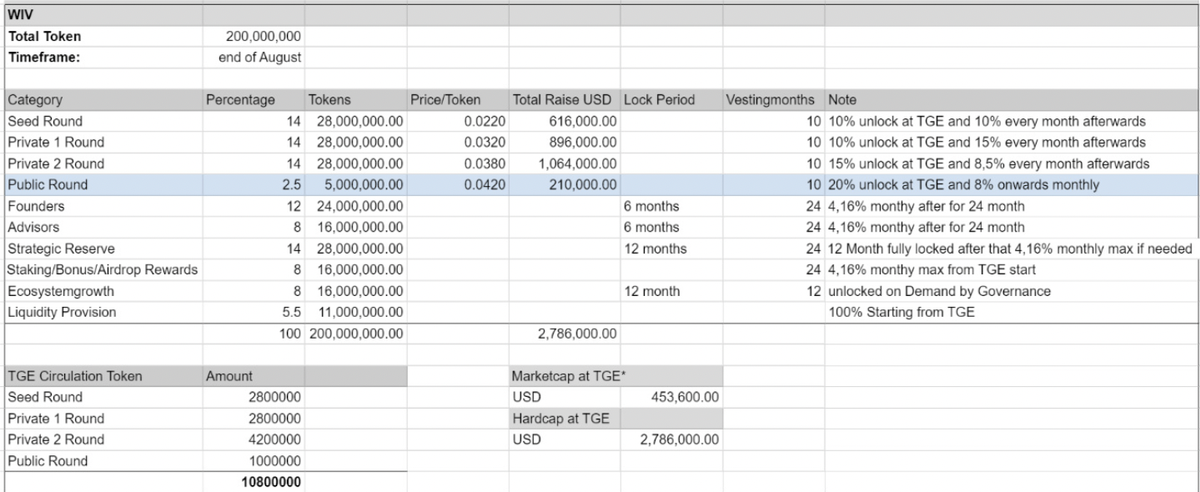Click the highlighted Public Round category cell
The height and width of the screenshot is (492, 1200).
[x=48, y=185]
